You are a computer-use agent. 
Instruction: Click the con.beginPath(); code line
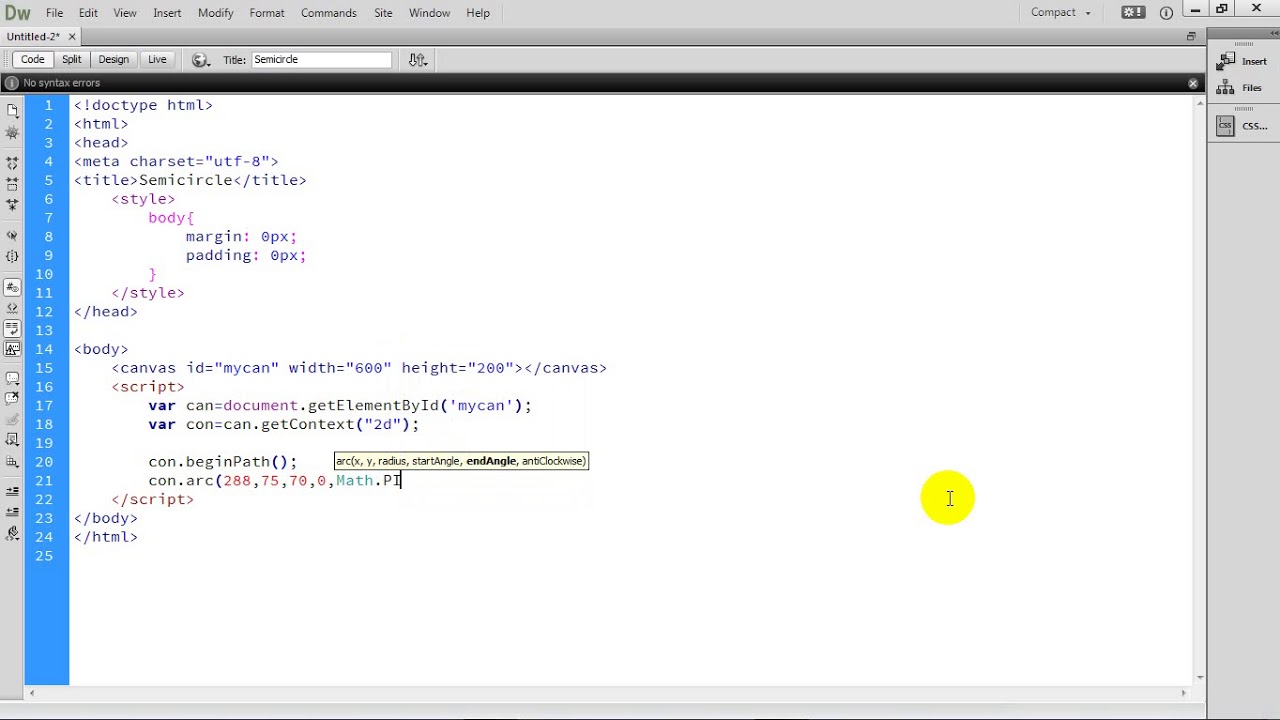pos(223,462)
